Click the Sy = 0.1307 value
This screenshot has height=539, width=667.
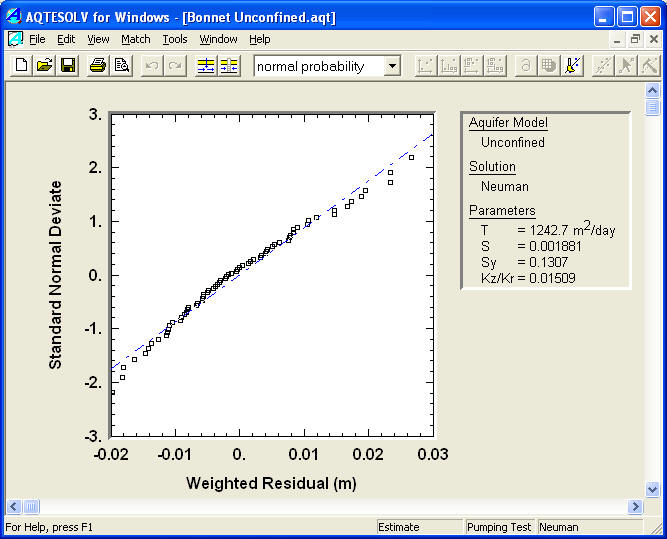click(x=524, y=262)
